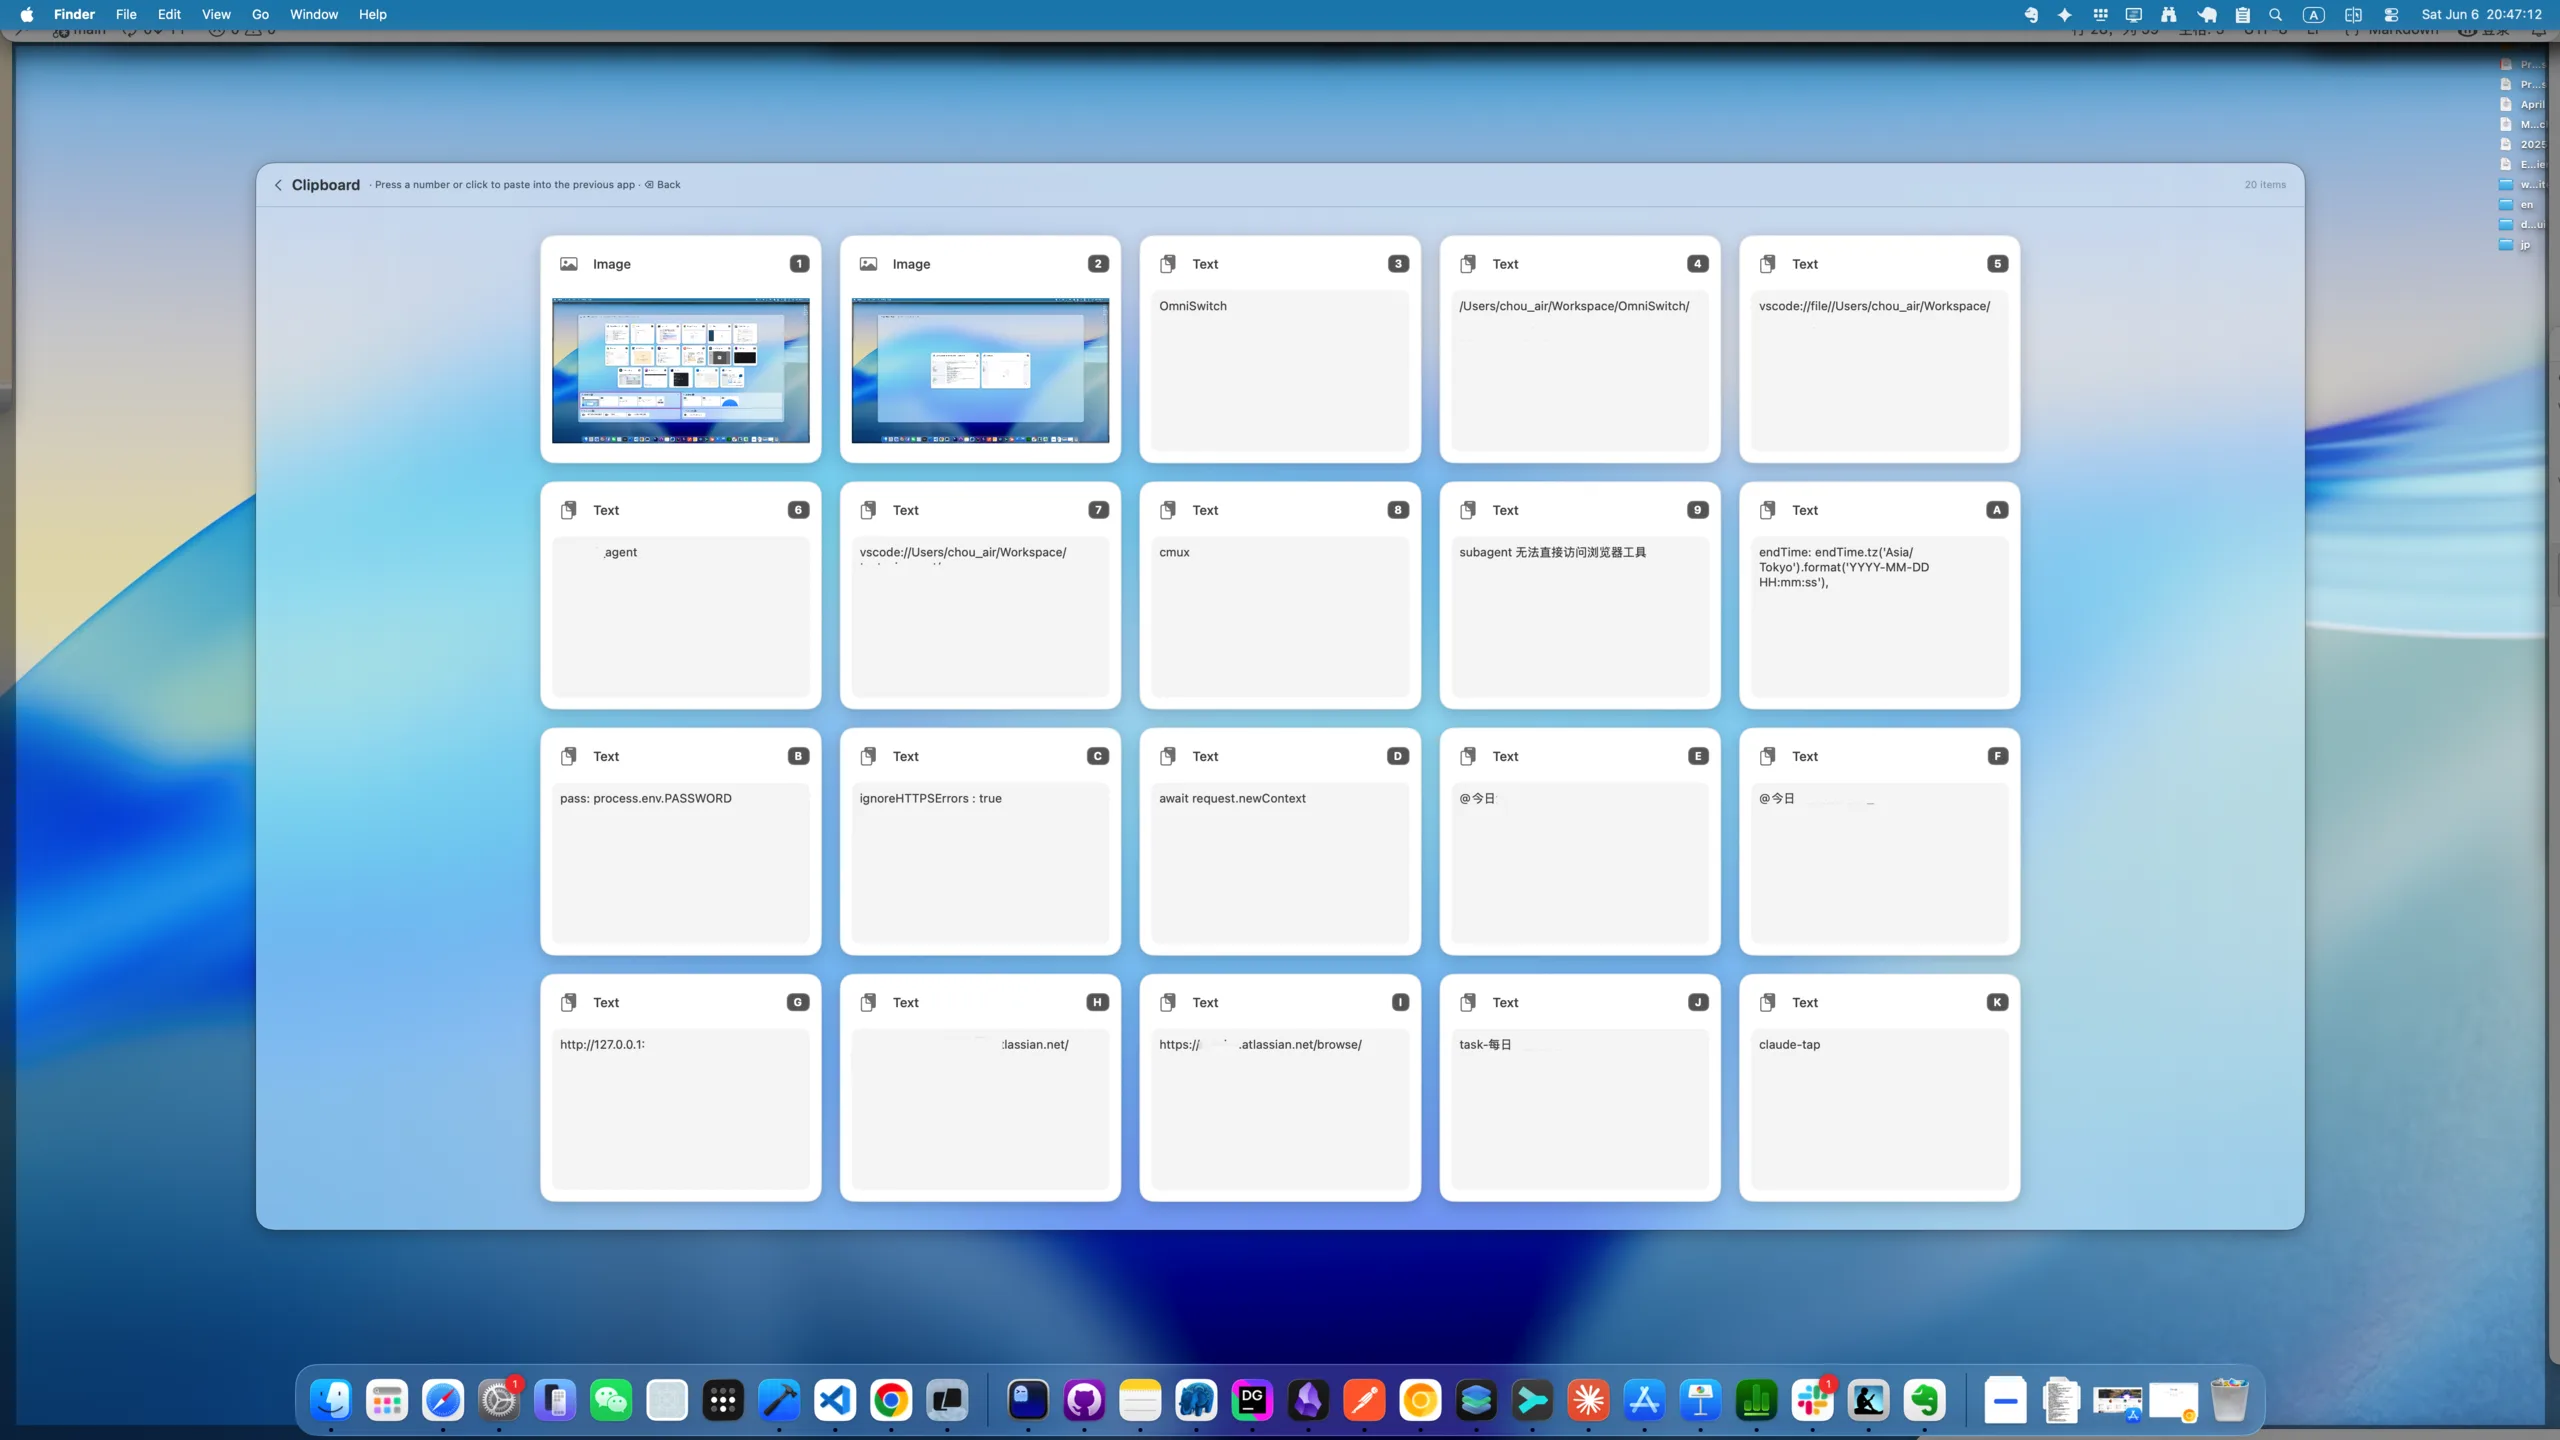Open Control Center from menu bar
Screen dimensions: 2560x1440
tap(2391, 14)
